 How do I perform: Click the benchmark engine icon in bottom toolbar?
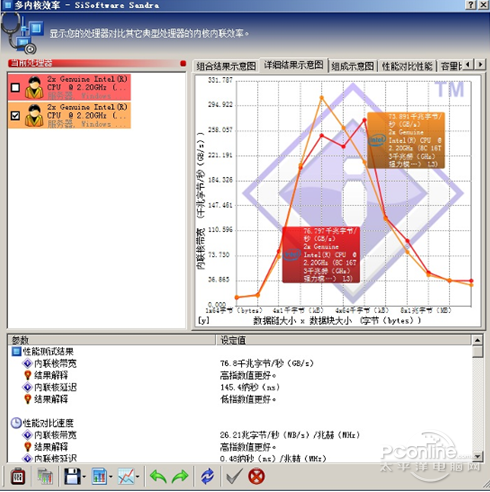point(18,476)
